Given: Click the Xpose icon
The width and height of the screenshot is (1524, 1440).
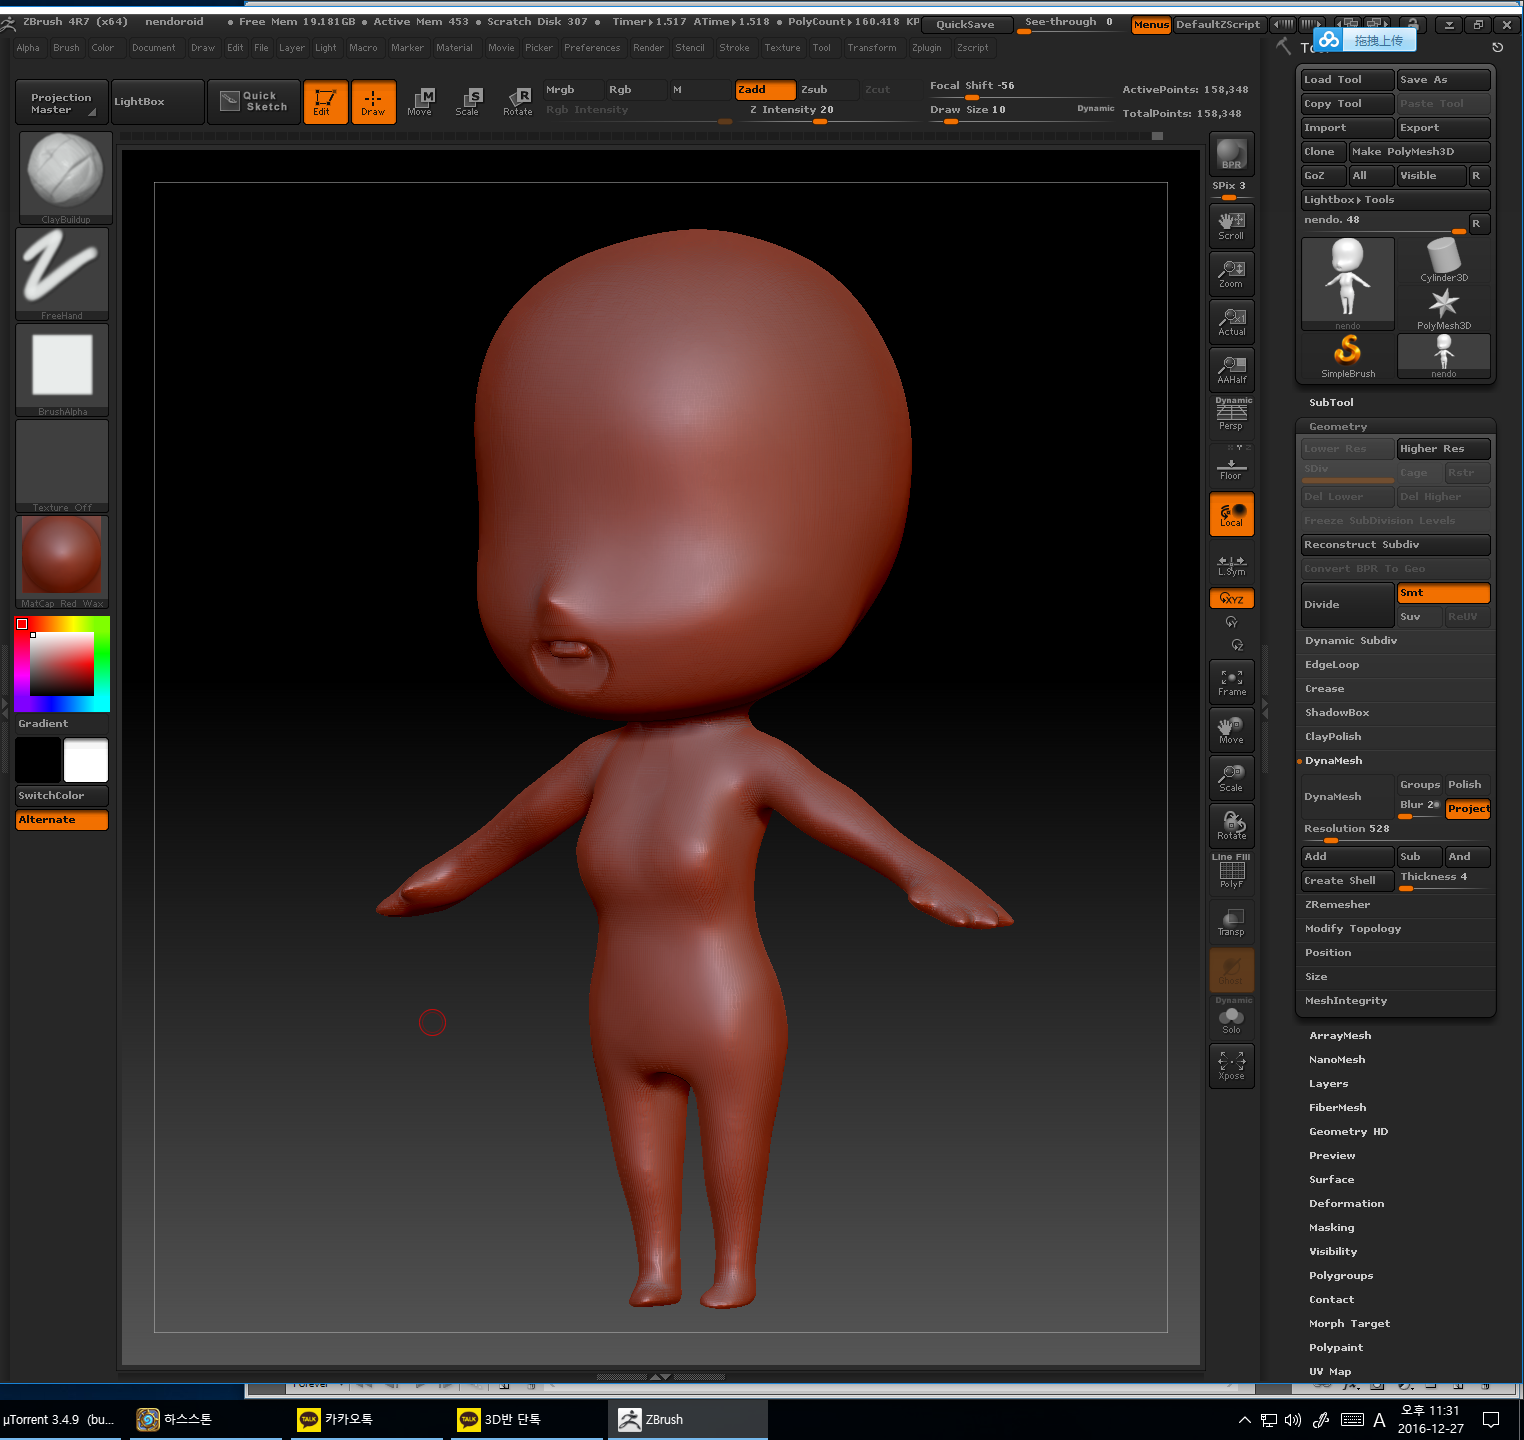Looking at the screenshot, I should (x=1231, y=1065).
